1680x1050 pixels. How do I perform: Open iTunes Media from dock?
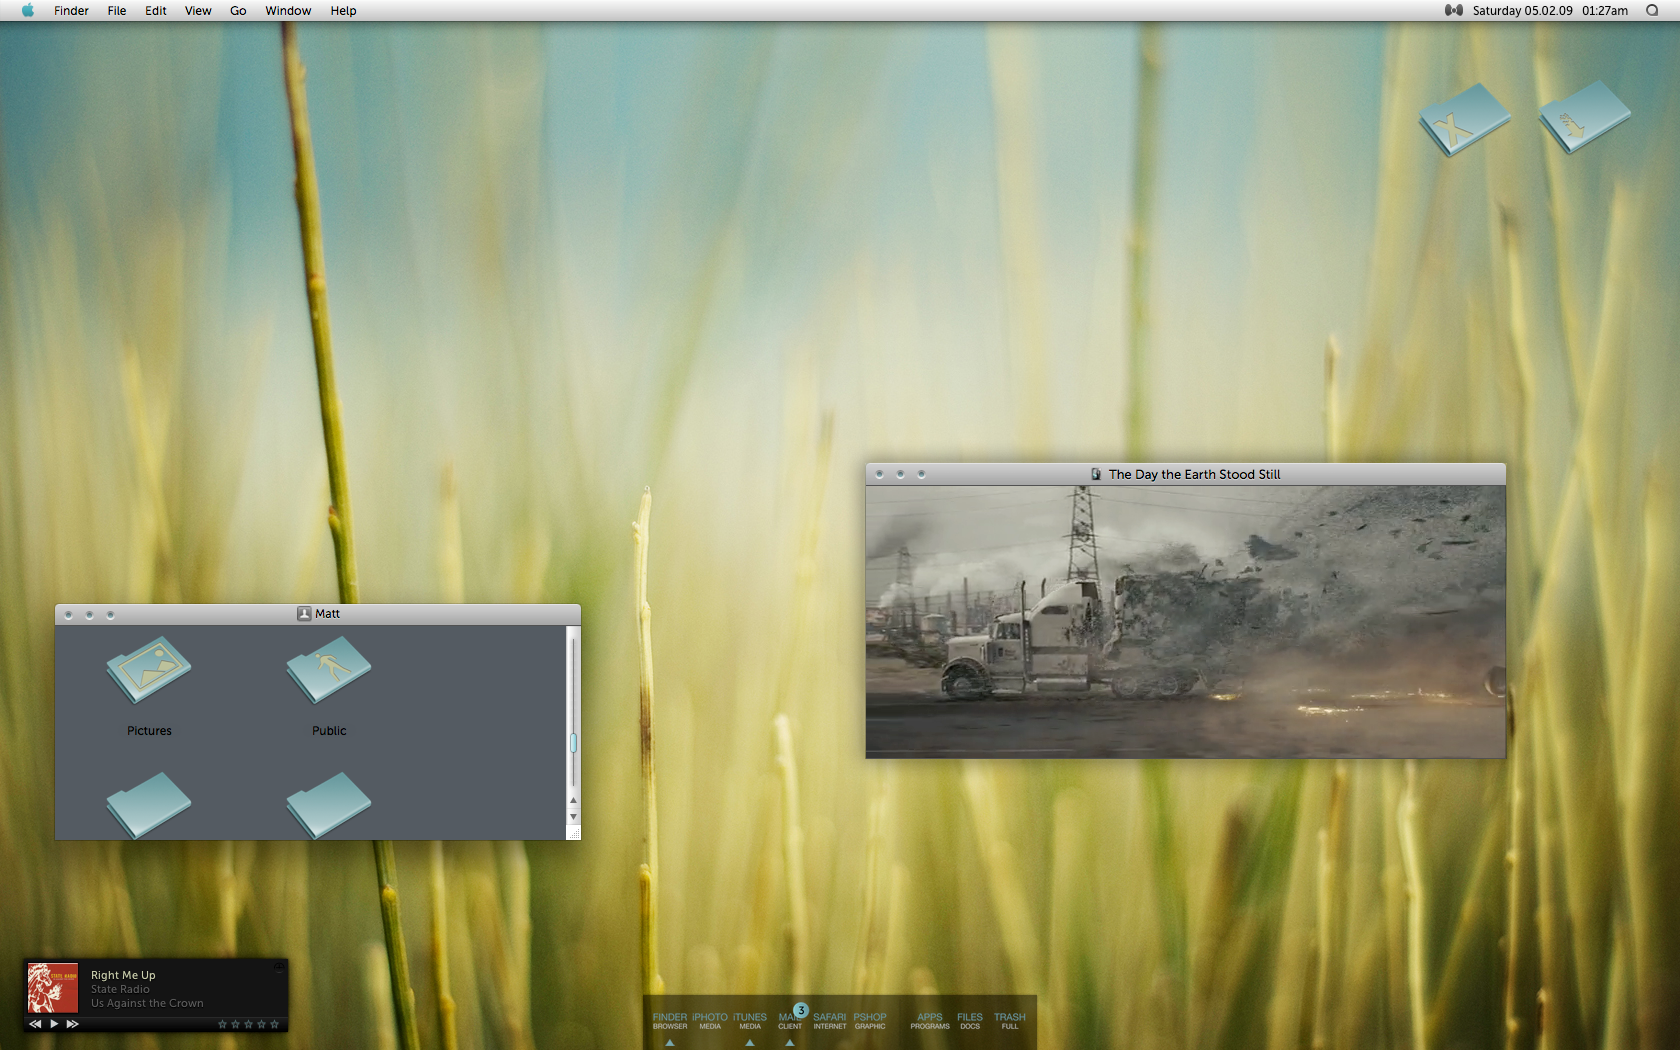[x=750, y=1021]
